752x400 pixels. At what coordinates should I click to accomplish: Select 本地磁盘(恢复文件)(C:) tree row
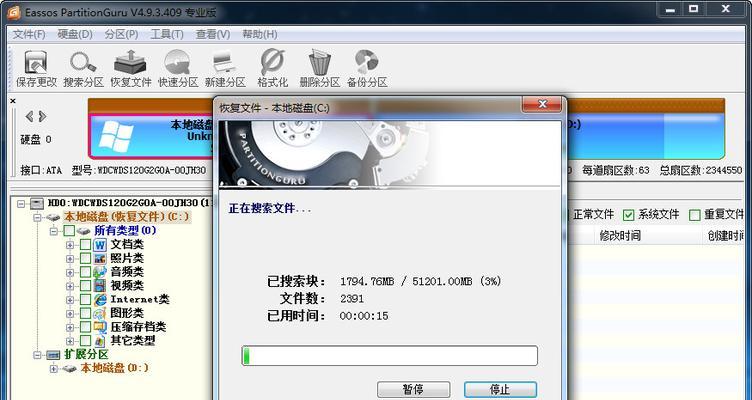127,217
